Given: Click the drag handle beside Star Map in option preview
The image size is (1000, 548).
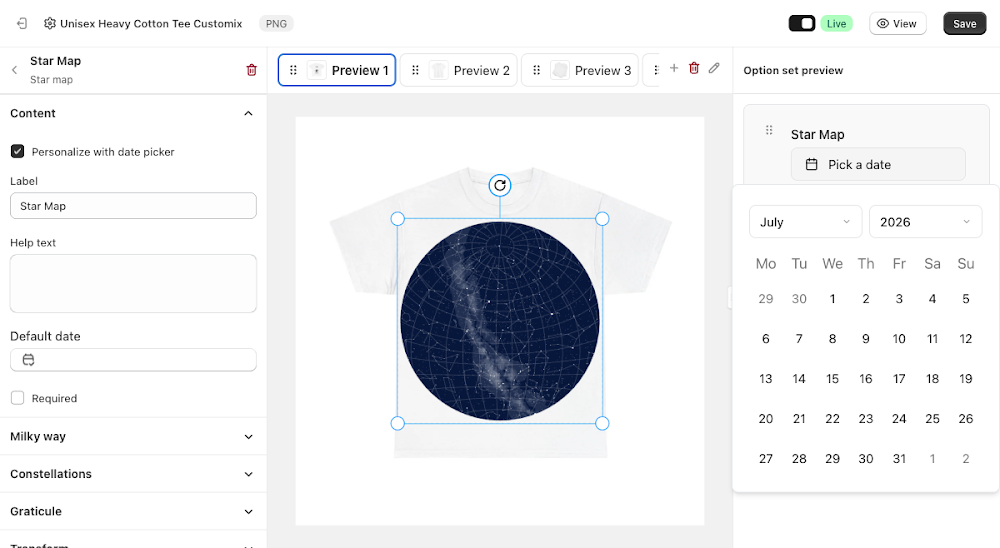Looking at the screenshot, I should coord(769,130).
